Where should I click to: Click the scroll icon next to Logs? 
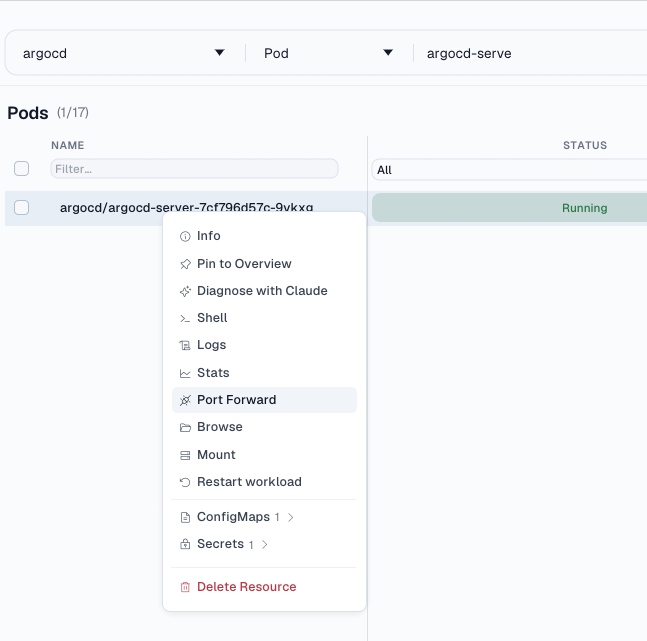185,345
